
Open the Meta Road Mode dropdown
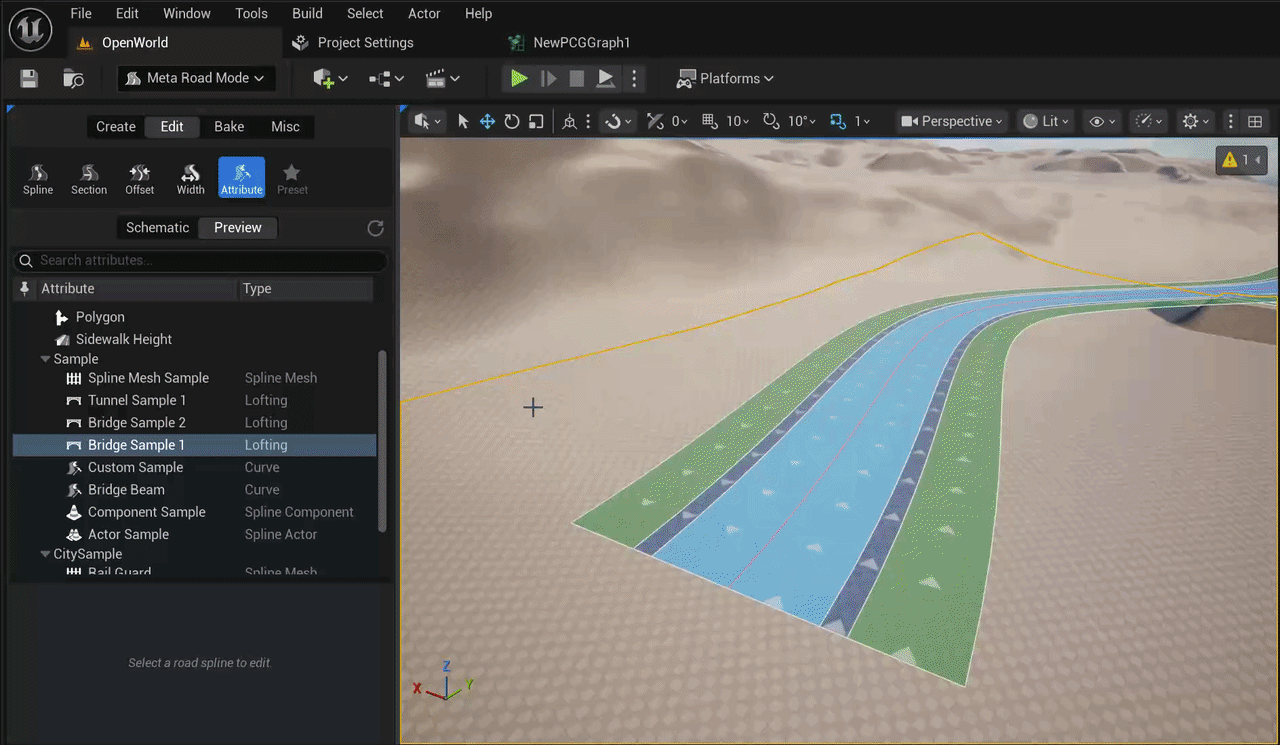(196, 78)
